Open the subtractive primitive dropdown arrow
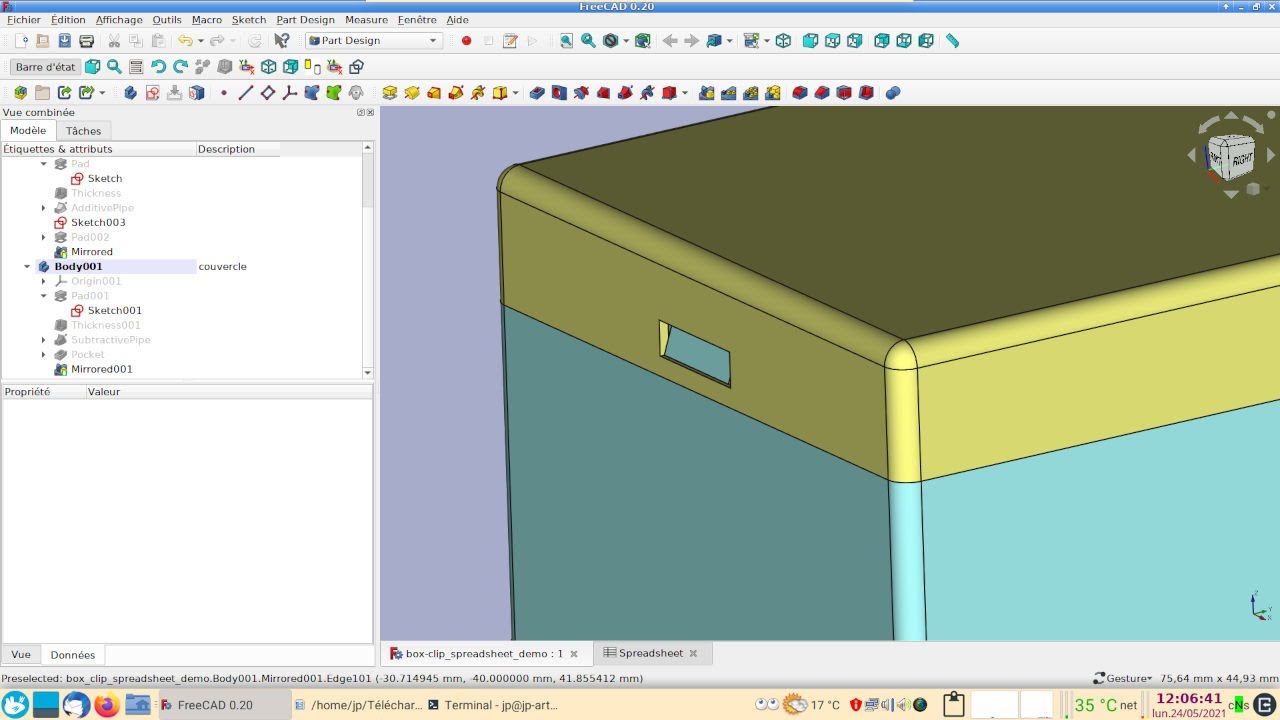The width and height of the screenshot is (1280, 720). [685, 93]
